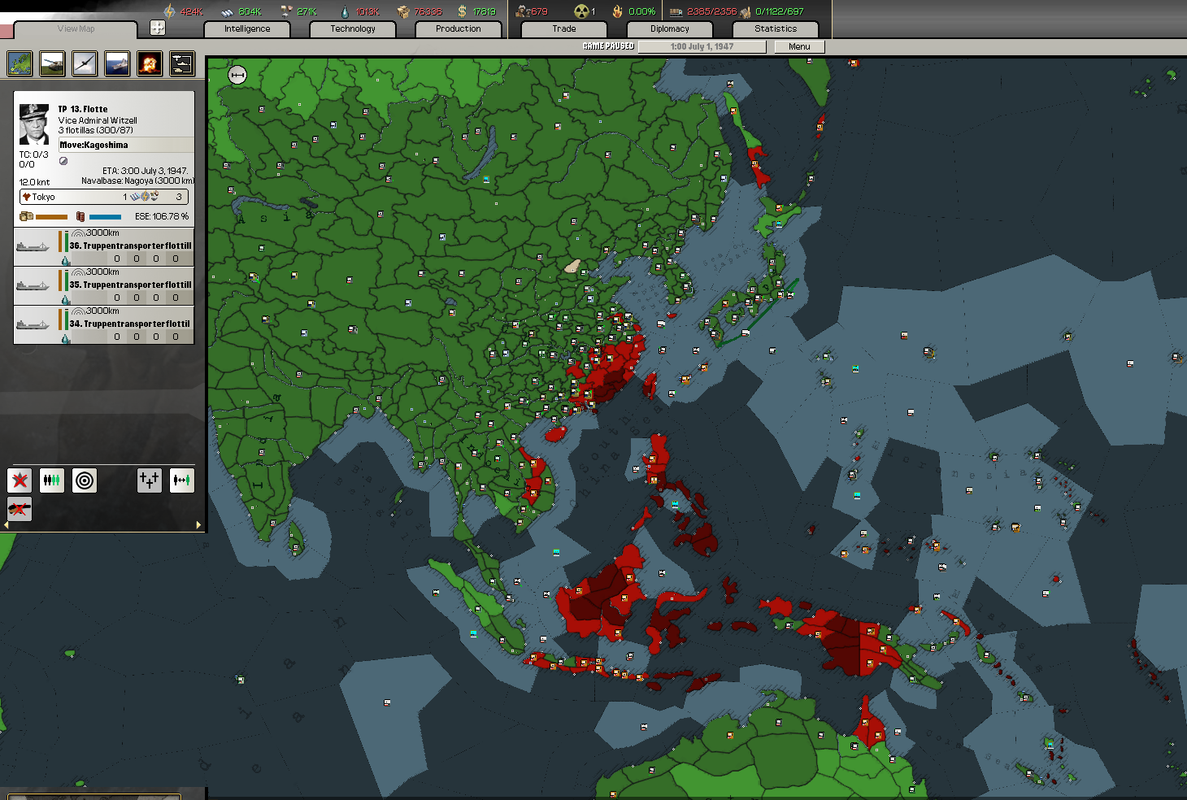Click the leadership figure icon near 0/1122/697
Image resolution: width=1187 pixels, height=800 pixels.
tap(745, 11)
